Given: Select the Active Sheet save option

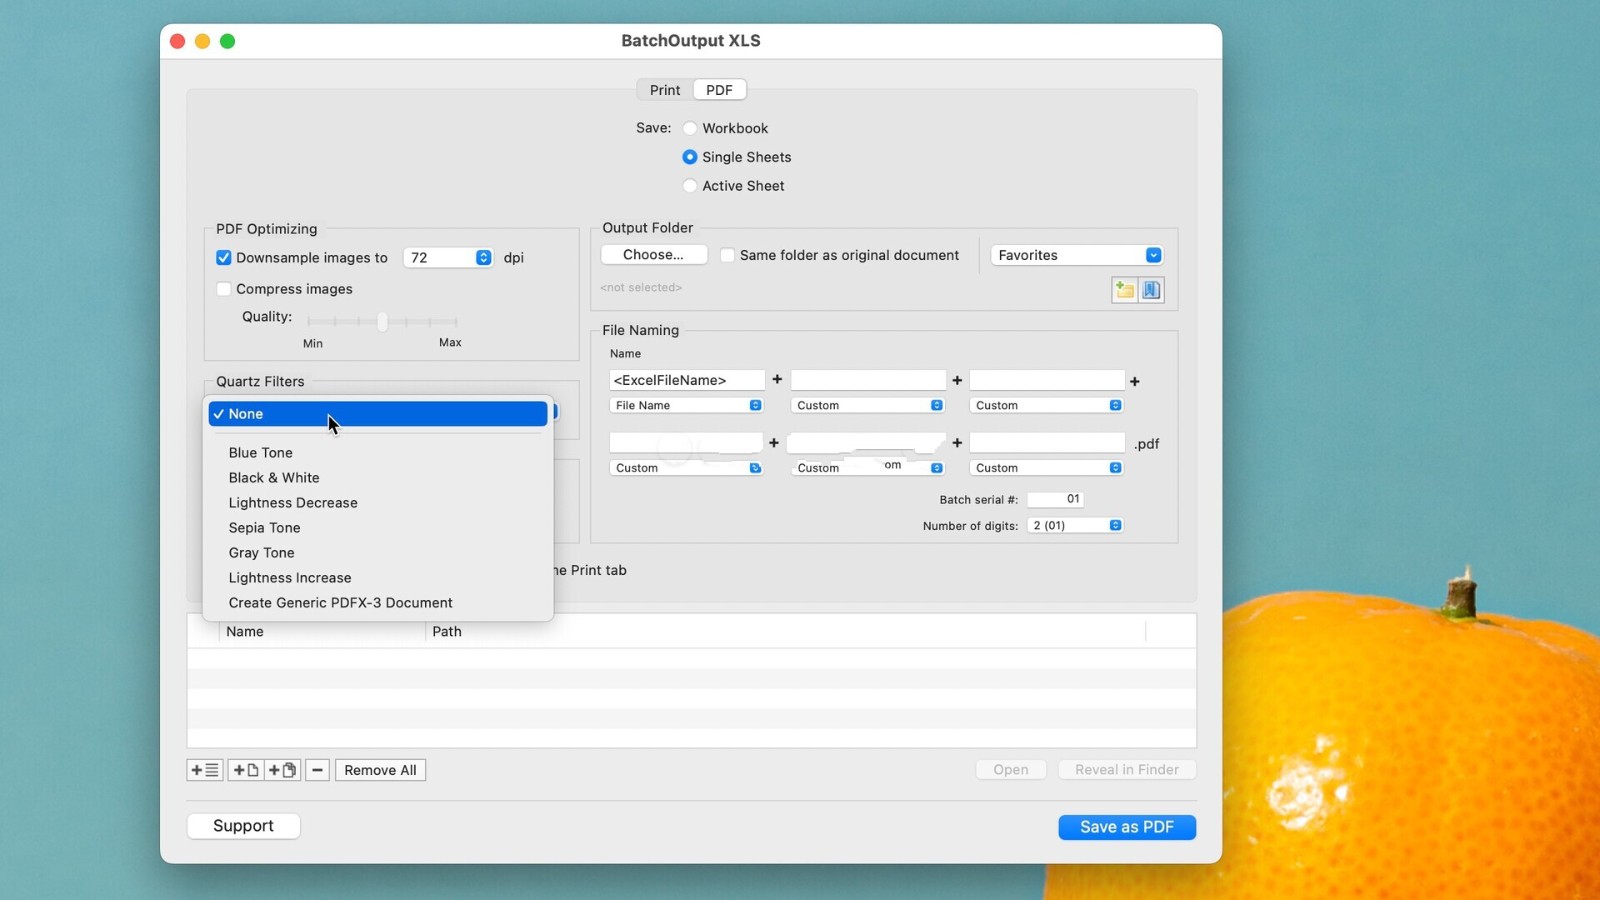Looking at the screenshot, I should tap(690, 186).
